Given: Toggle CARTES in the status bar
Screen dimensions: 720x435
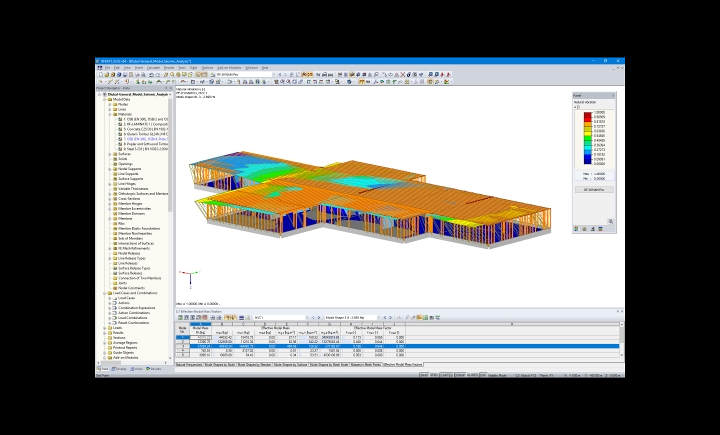Looking at the screenshot, I should 446,375.
